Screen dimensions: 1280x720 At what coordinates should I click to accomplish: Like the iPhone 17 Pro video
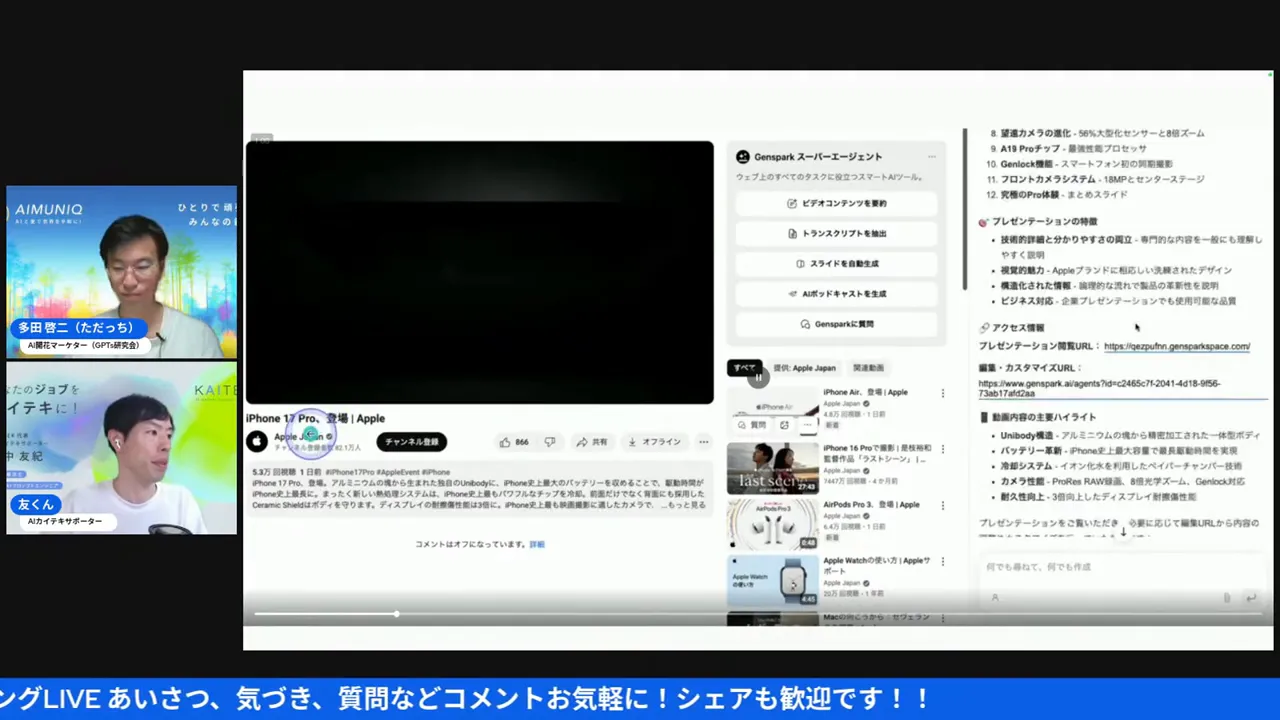514,442
